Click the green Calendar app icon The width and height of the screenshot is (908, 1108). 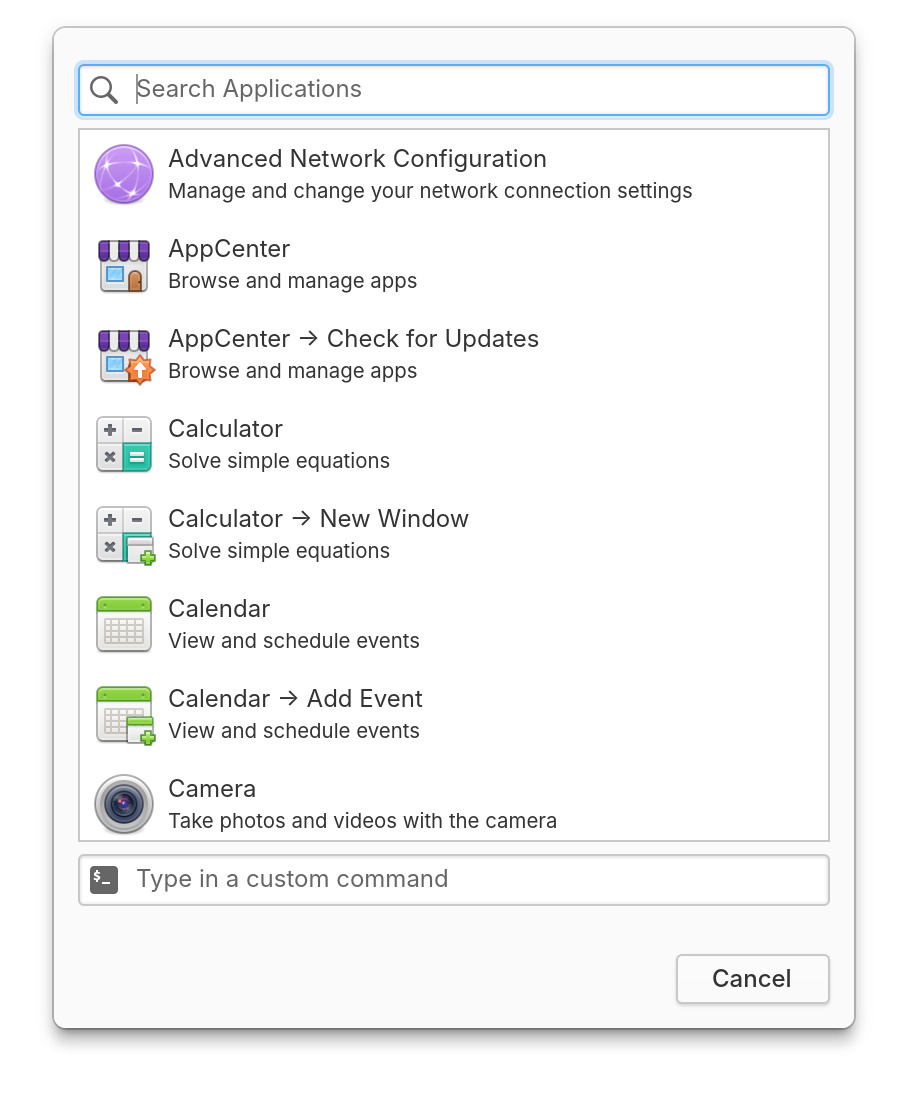[x=124, y=625]
